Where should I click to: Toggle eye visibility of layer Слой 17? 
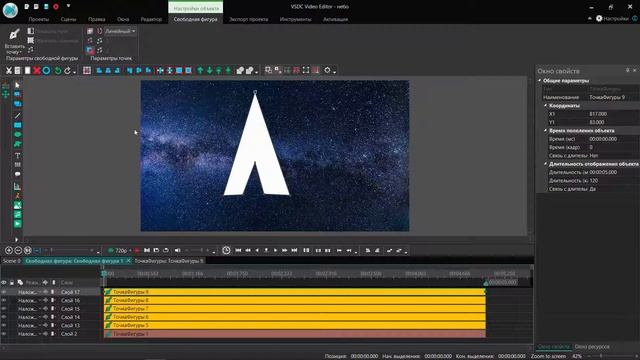coord(4,292)
